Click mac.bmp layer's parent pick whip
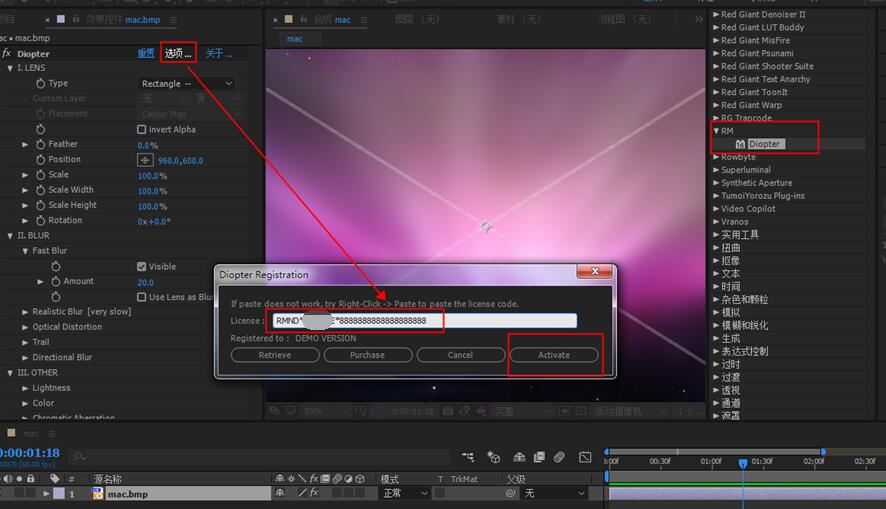886x509 pixels. click(x=511, y=493)
